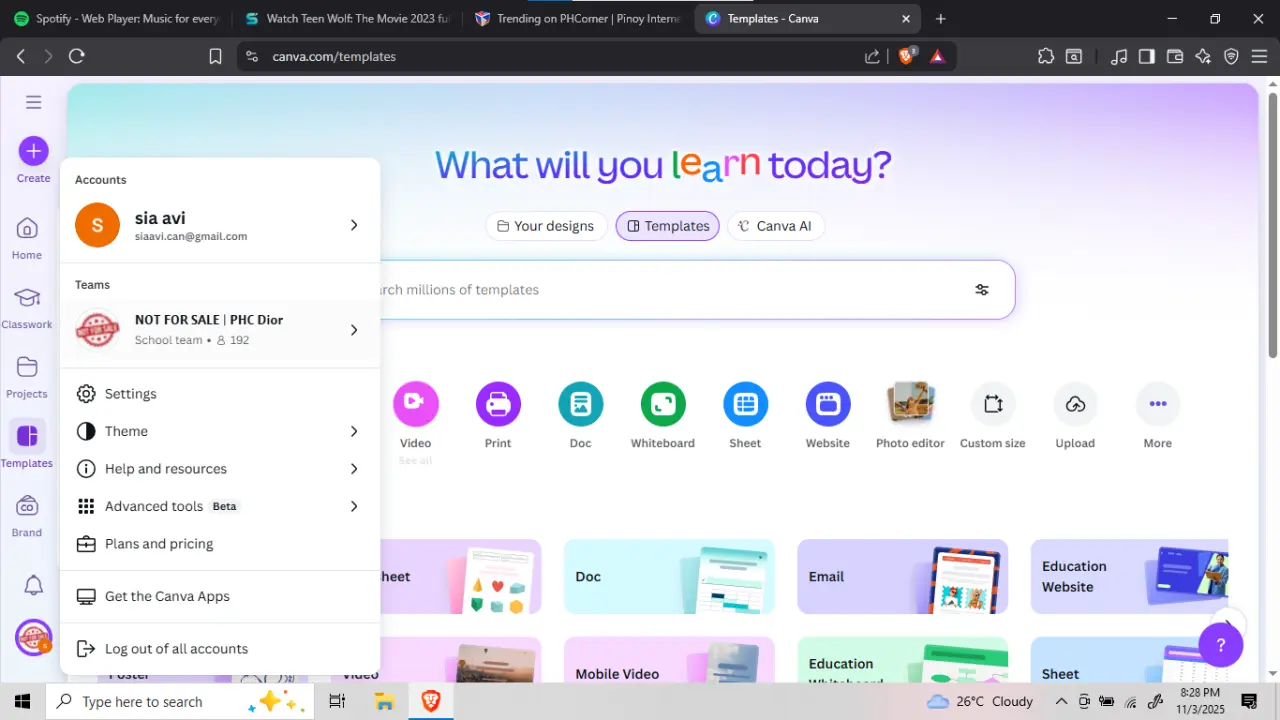Log out of all accounts
The image size is (1280, 720).
point(220,649)
